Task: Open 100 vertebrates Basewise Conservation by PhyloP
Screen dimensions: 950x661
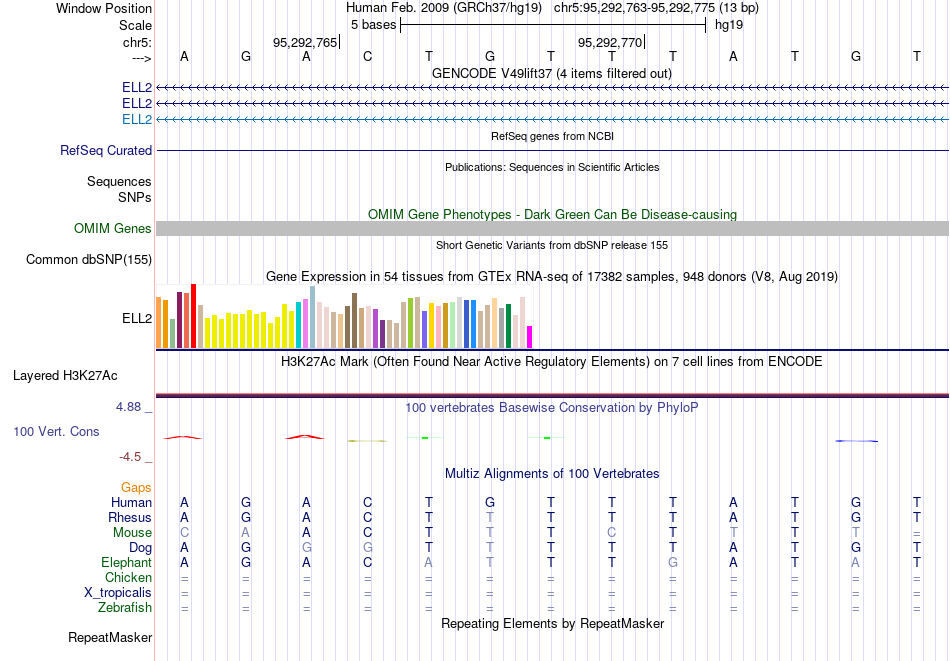Action: pyautogui.click(x=552, y=408)
